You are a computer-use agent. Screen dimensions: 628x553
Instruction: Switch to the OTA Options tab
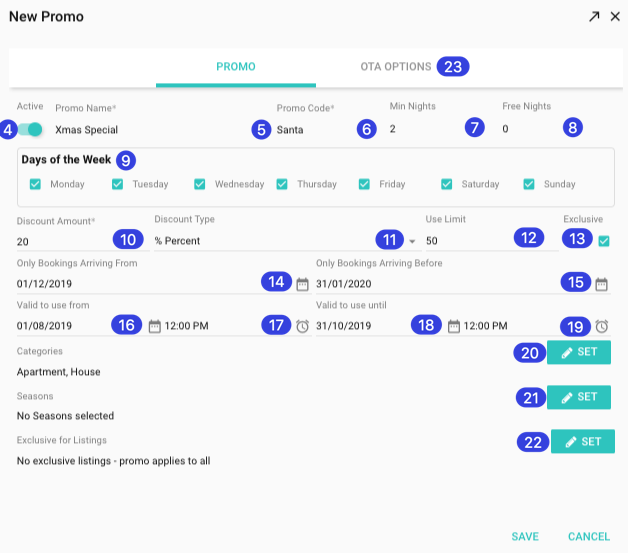coord(396,67)
